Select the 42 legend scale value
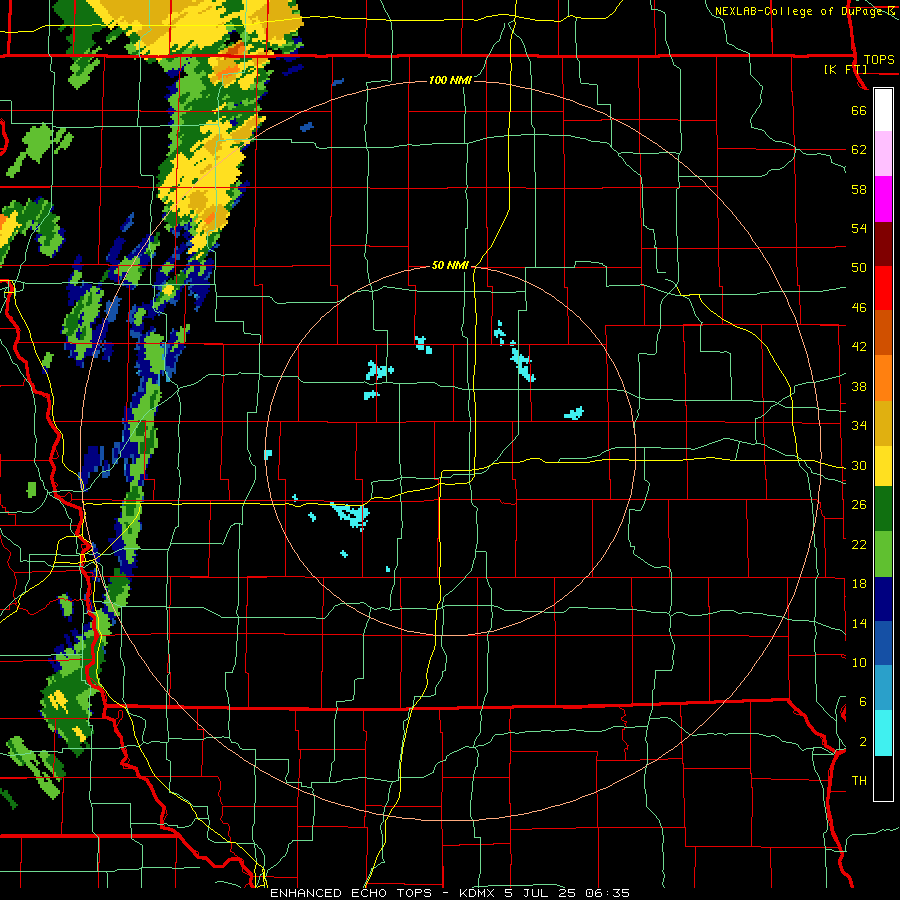 point(859,347)
